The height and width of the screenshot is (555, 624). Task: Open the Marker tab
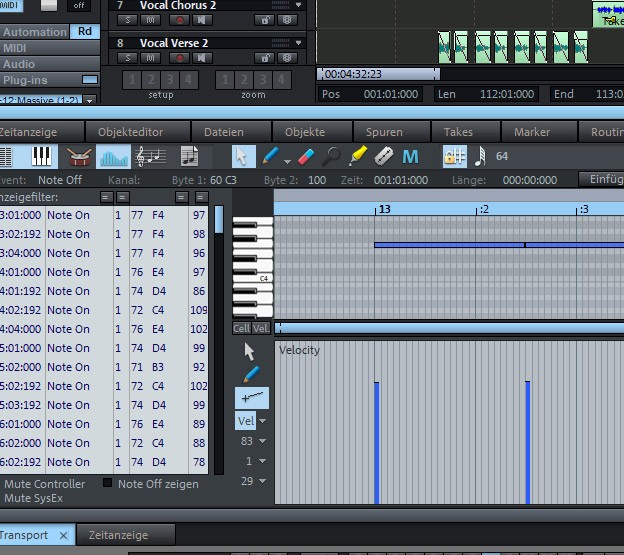[x=531, y=132]
